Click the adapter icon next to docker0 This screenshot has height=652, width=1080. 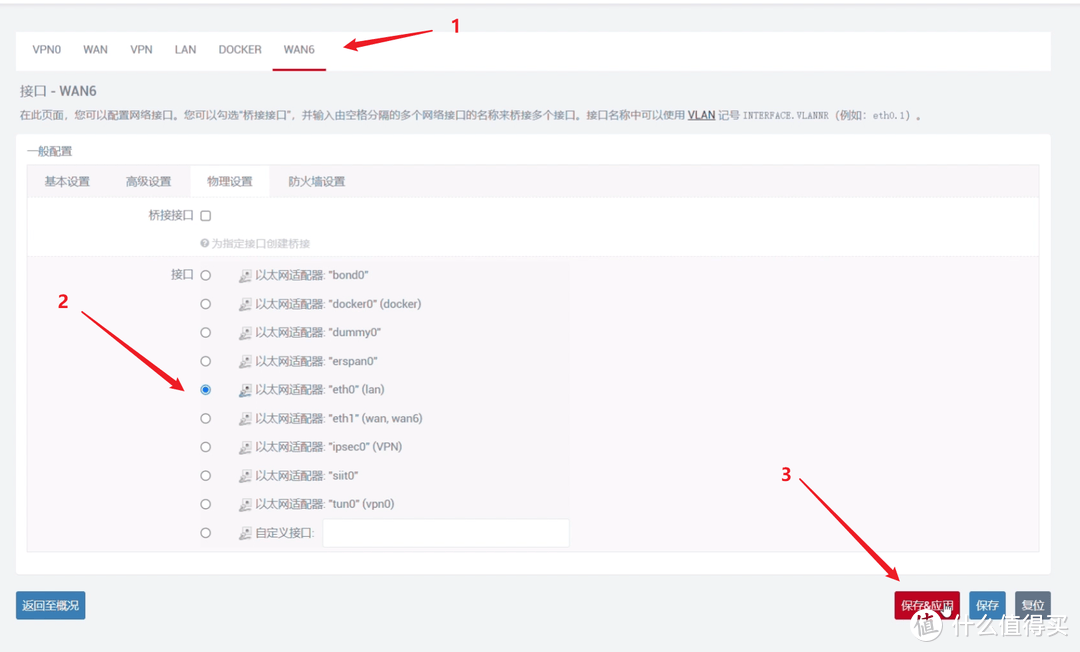tap(245, 304)
